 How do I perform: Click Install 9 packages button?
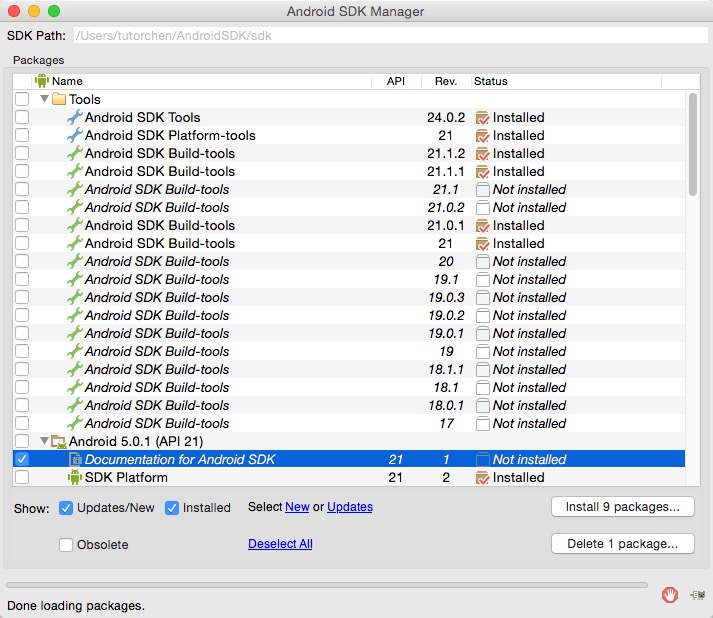623,507
